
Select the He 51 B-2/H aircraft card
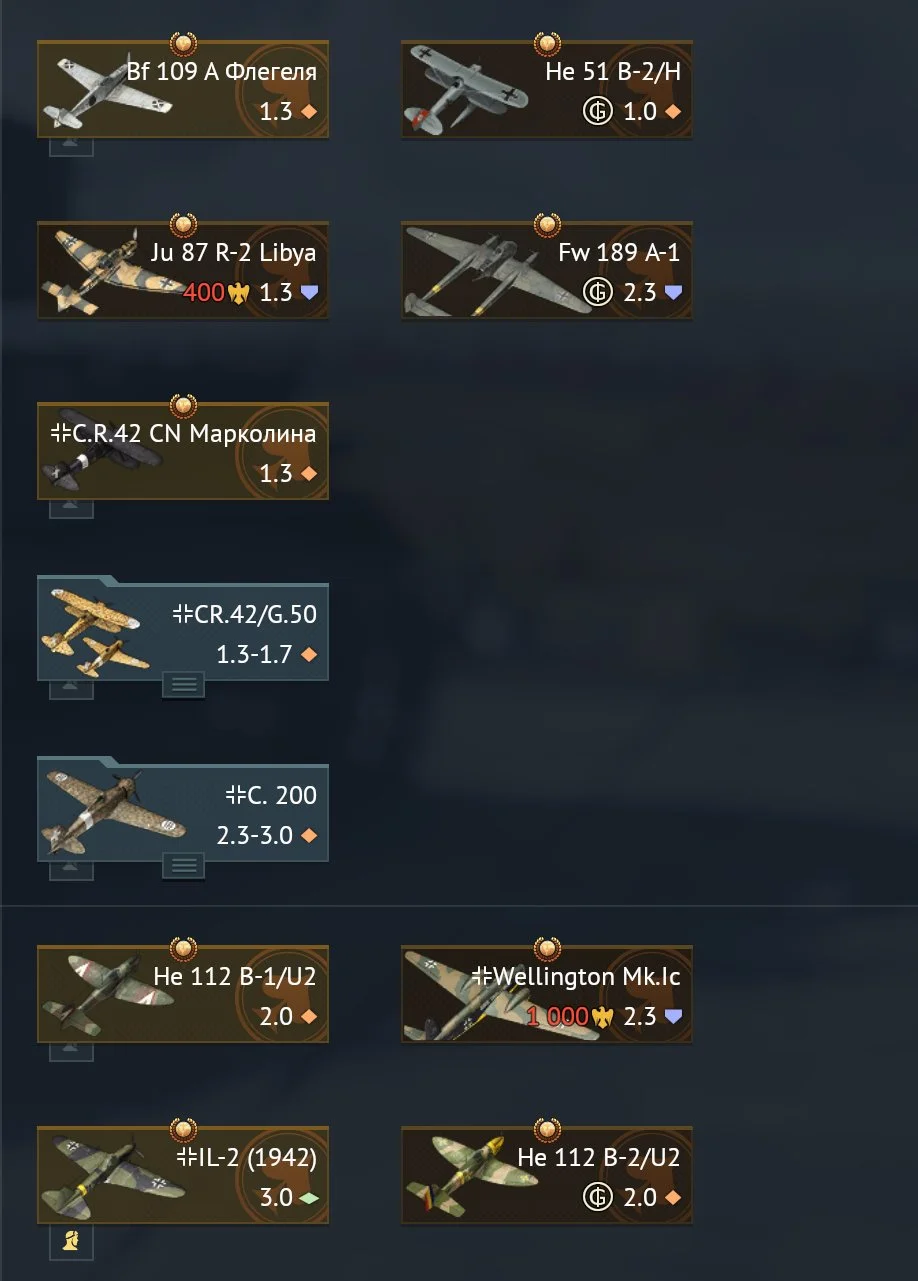click(x=547, y=90)
